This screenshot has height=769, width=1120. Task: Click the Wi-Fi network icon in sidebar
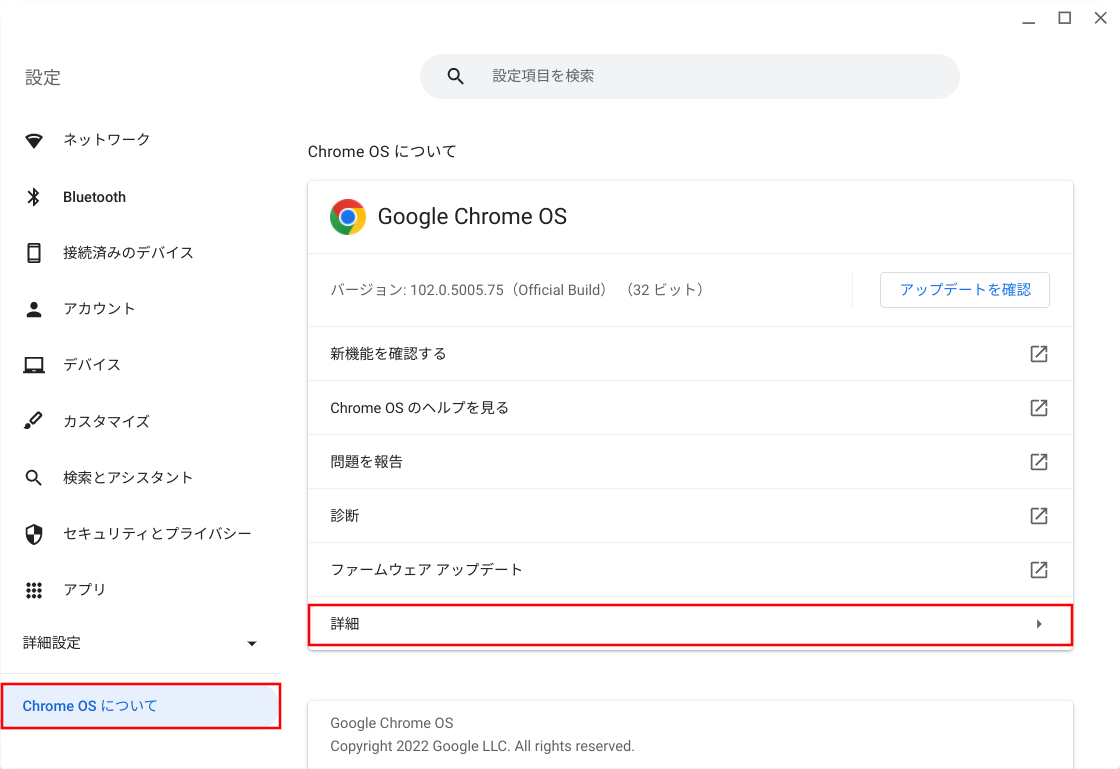pos(34,140)
